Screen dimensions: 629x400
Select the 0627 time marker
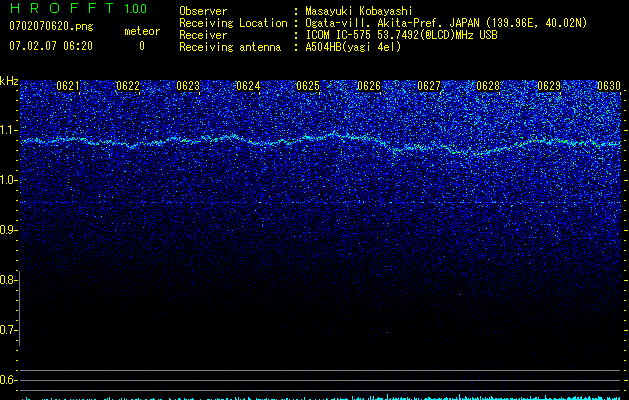click(x=428, y=86)
